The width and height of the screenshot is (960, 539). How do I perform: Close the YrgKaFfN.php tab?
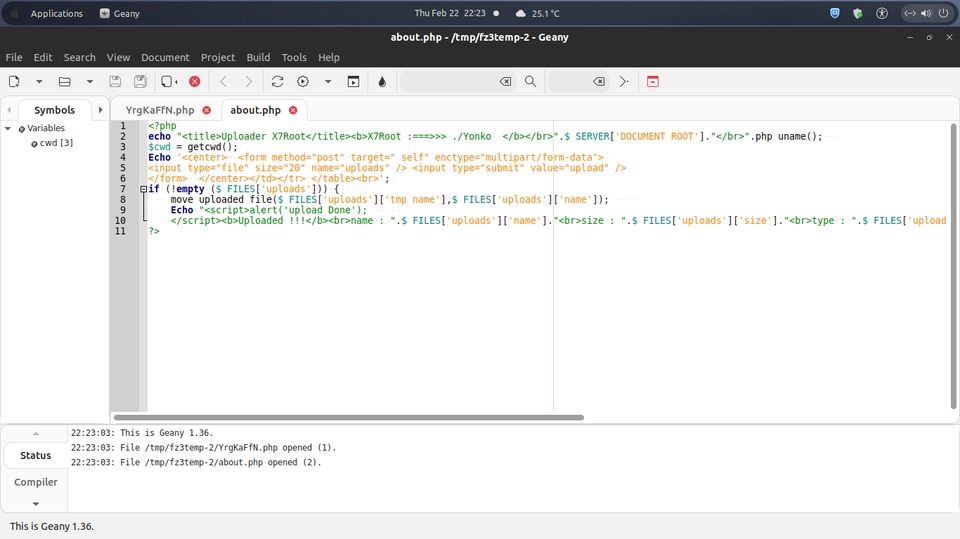click(207, 110)
